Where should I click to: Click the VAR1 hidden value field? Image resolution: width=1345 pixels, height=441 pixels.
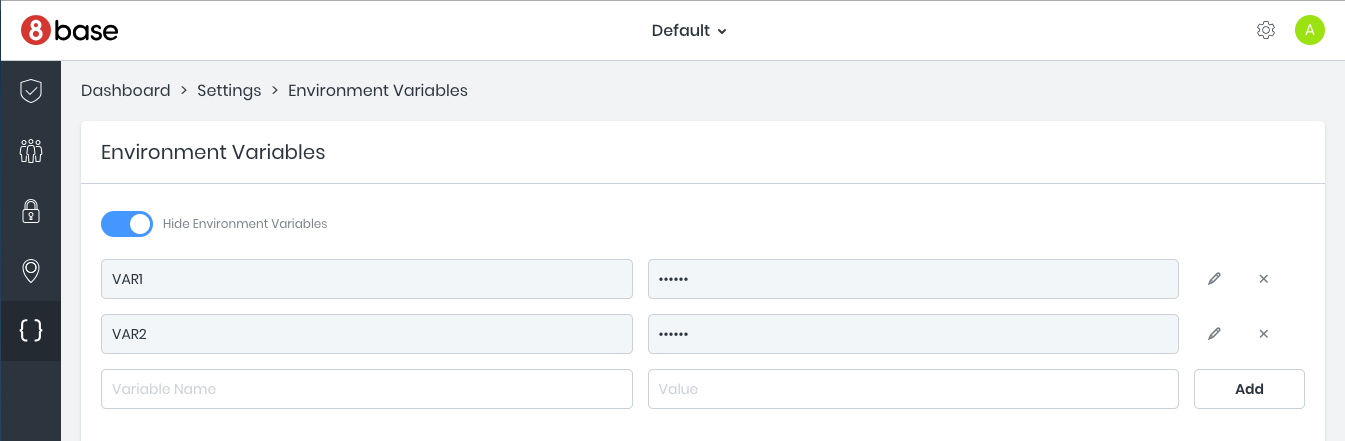click(912, 279)
